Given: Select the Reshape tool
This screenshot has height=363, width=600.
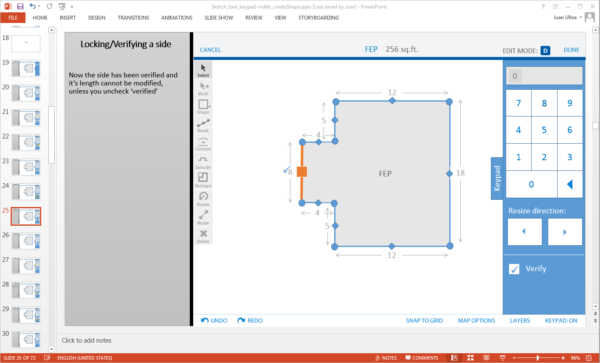Looking at the screenshot, I should (x=203, y=180).
